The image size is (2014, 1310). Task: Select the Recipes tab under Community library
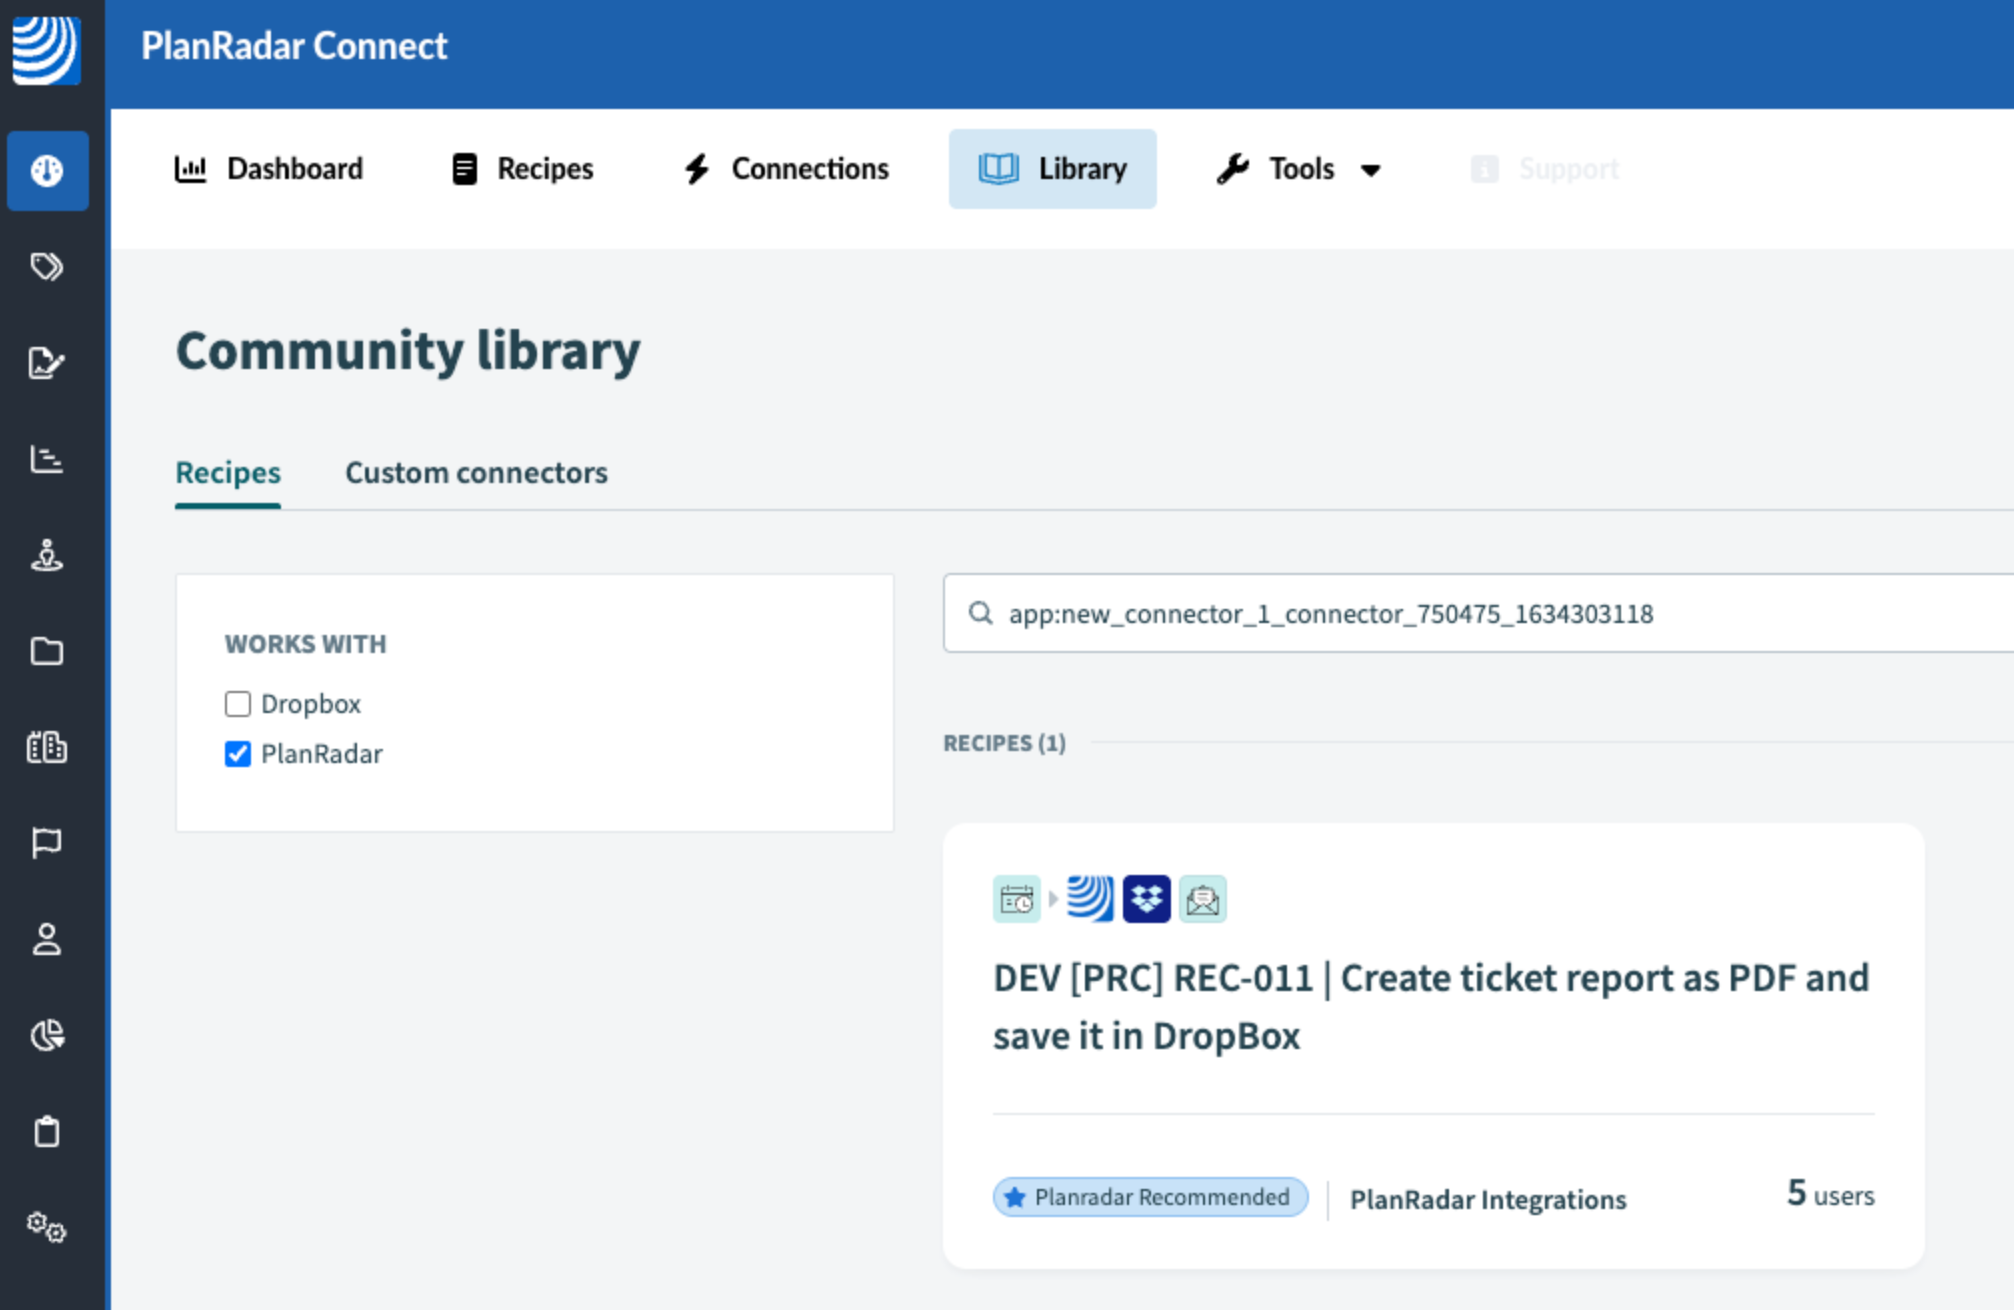228,473
